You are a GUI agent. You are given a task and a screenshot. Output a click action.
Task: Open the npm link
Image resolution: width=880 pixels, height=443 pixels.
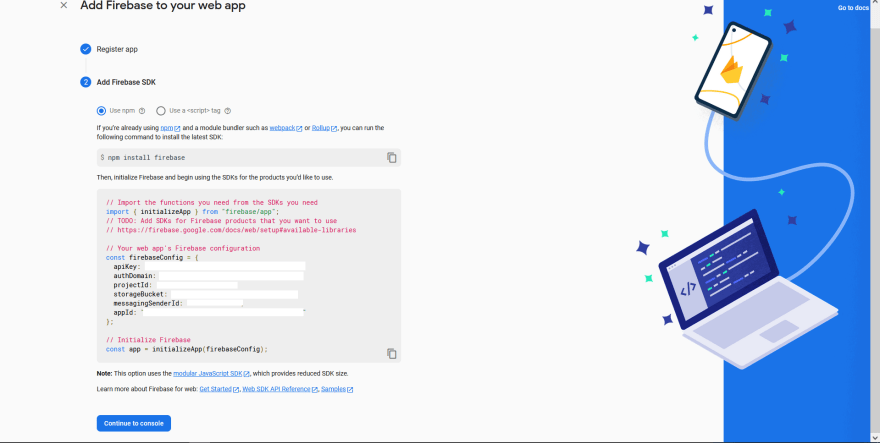tap(170, 128)
